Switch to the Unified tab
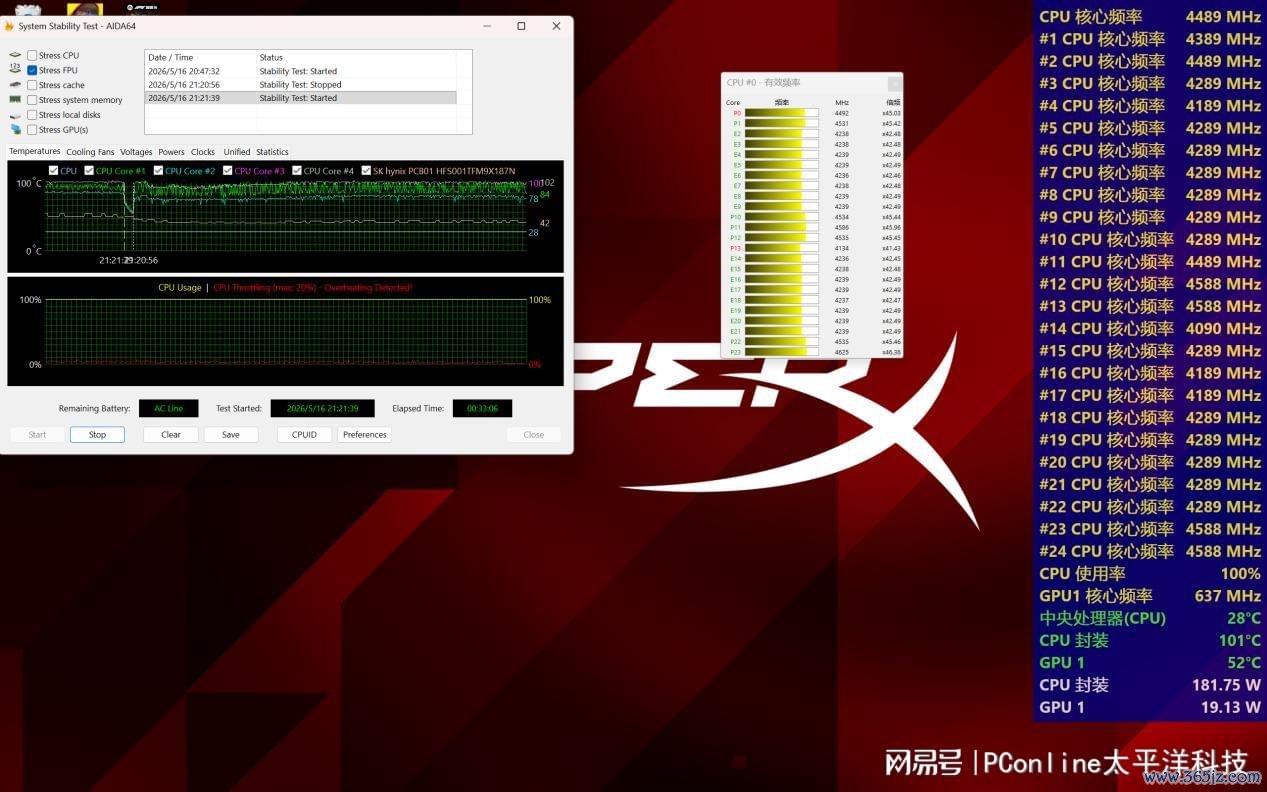Screen dimensions: 1267x792 pyautogui.click(x=237, y=152)
